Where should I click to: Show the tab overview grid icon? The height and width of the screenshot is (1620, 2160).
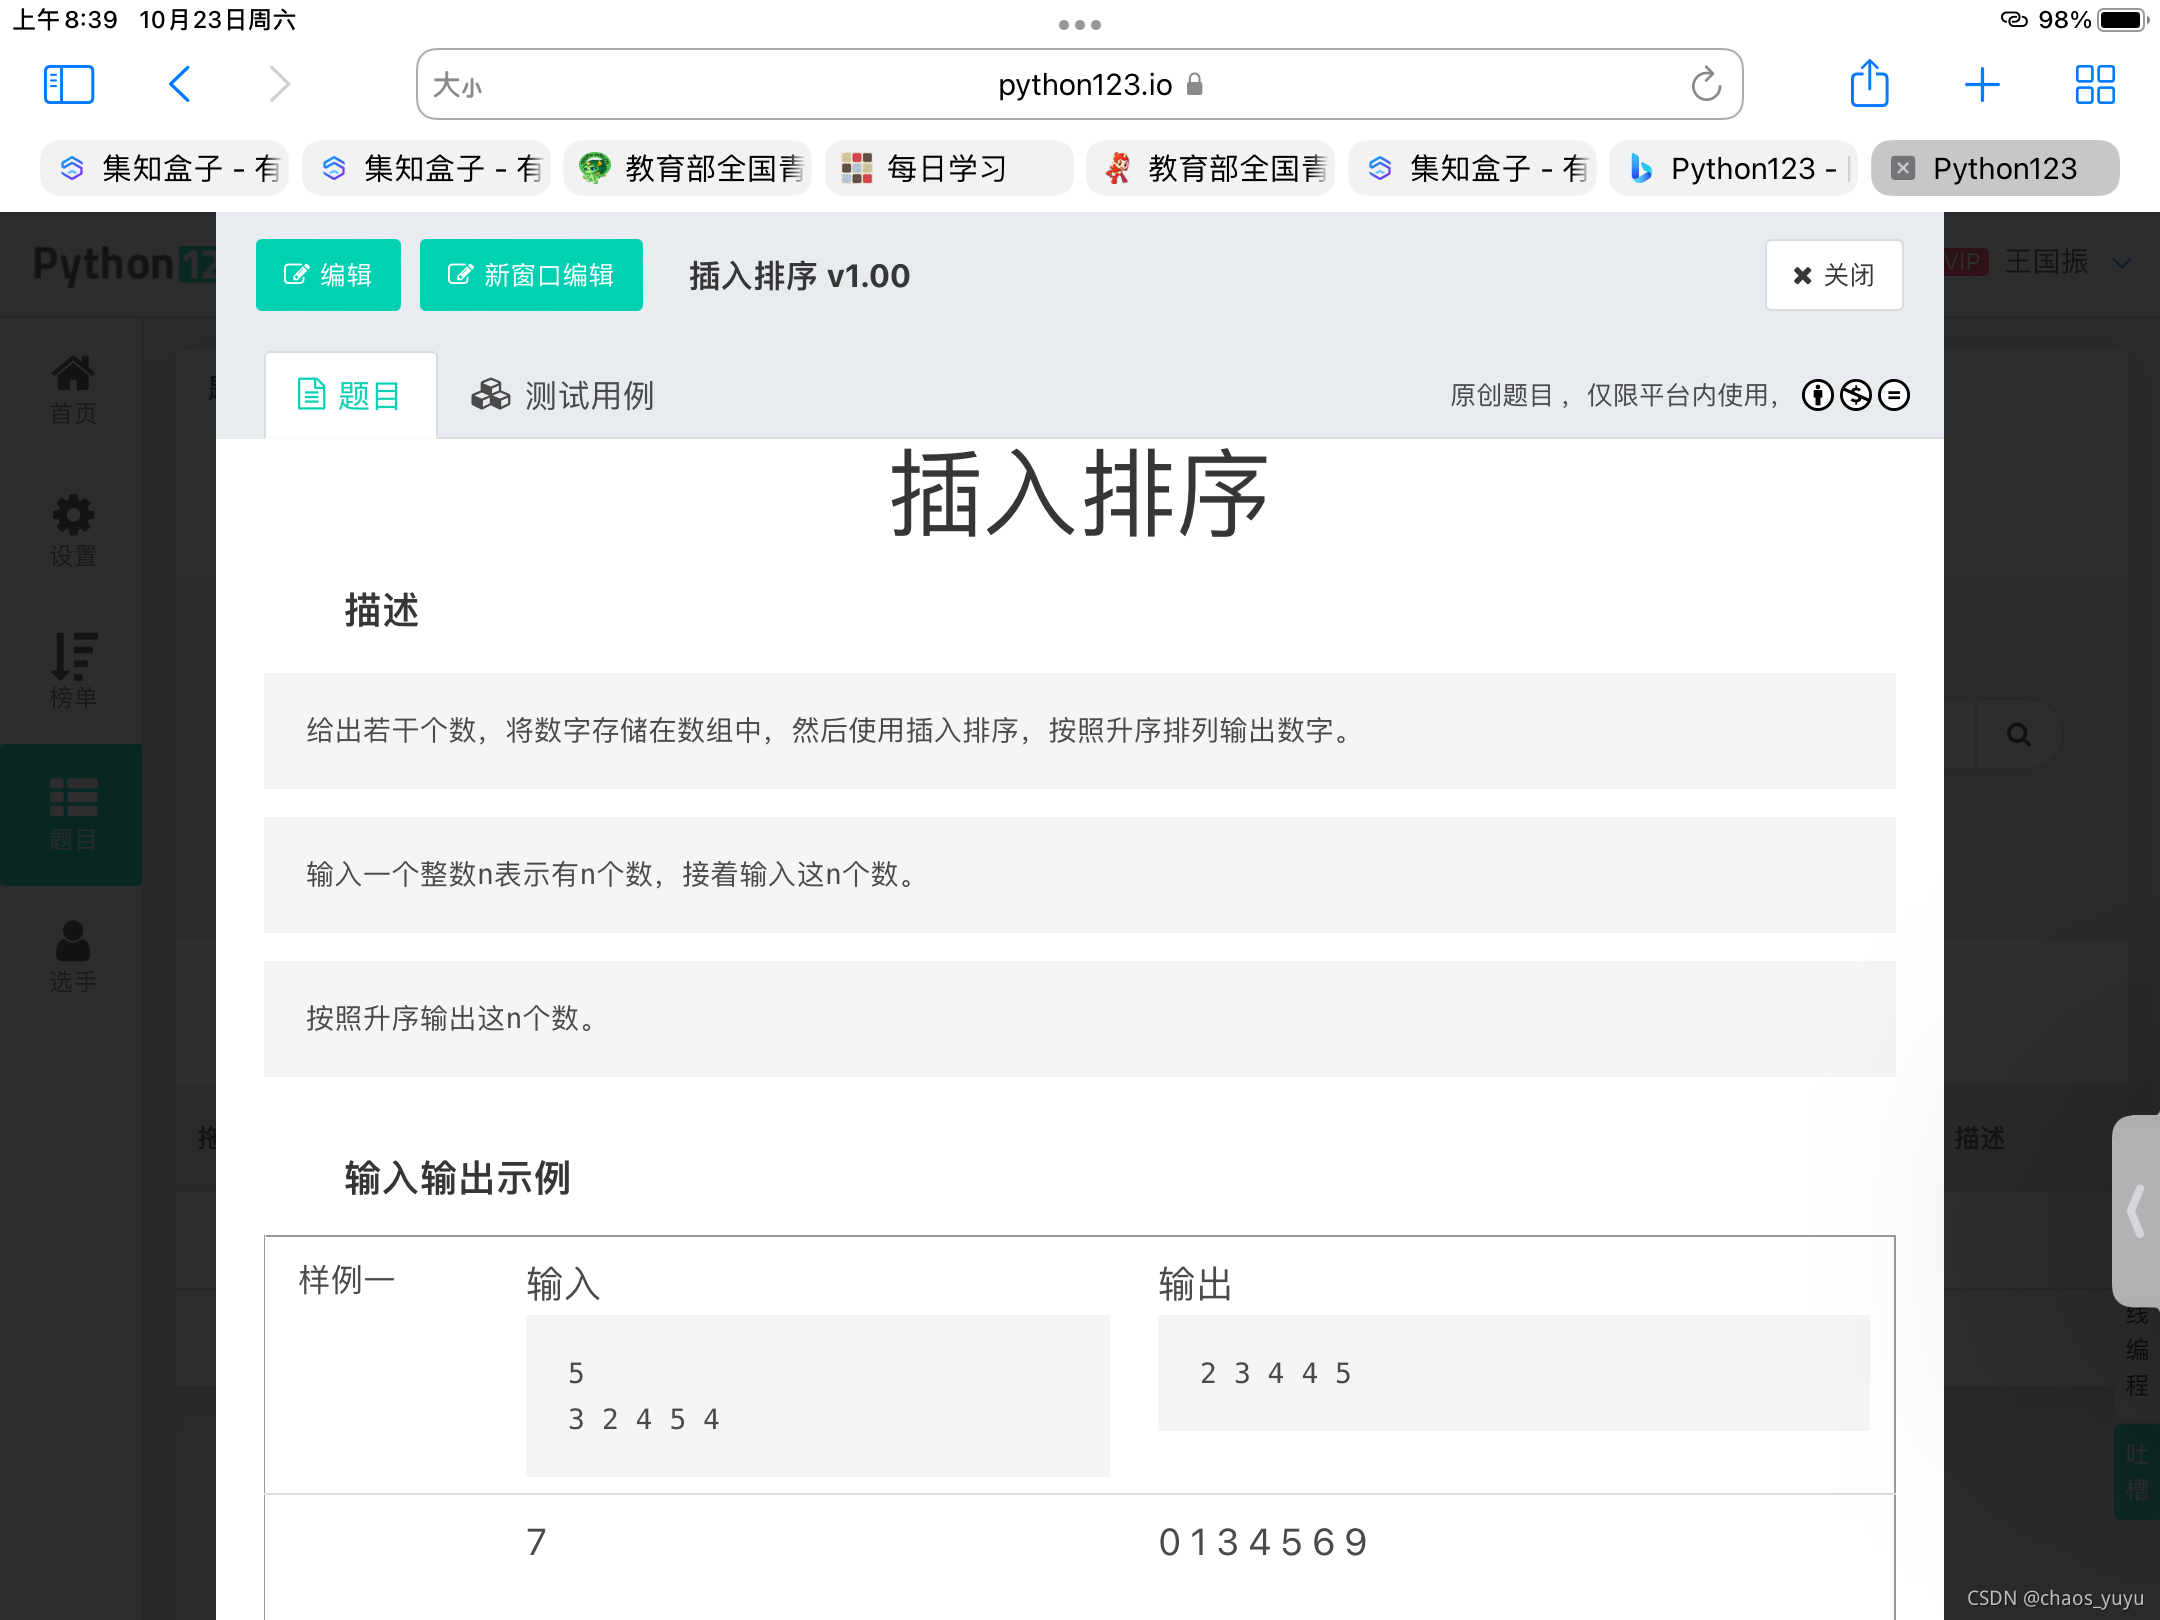pyautogui.click(x=2095, y=85)
